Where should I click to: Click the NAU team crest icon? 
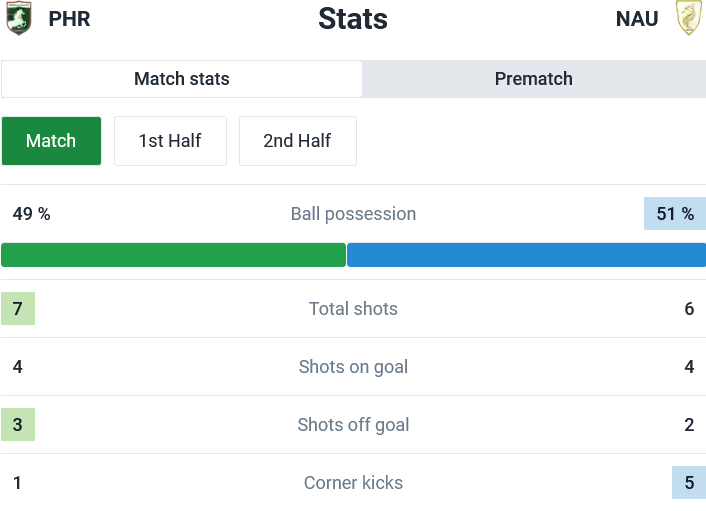click(688, 18)
